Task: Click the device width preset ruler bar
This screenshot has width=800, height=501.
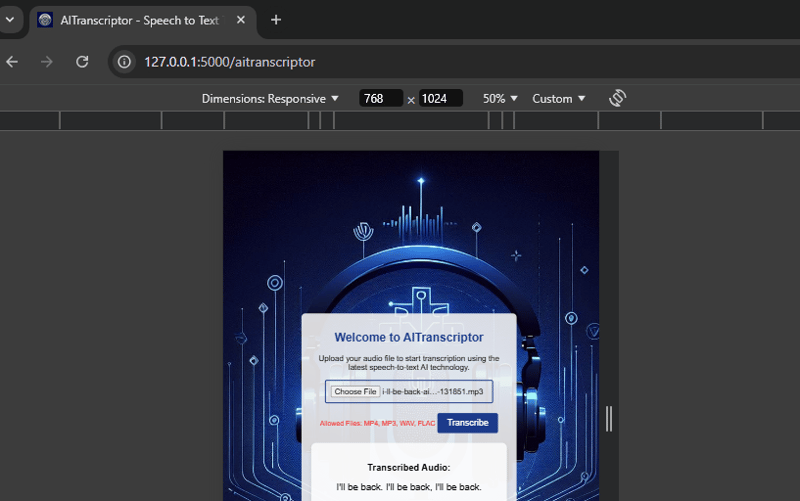Action: click(x=410, y=121)
